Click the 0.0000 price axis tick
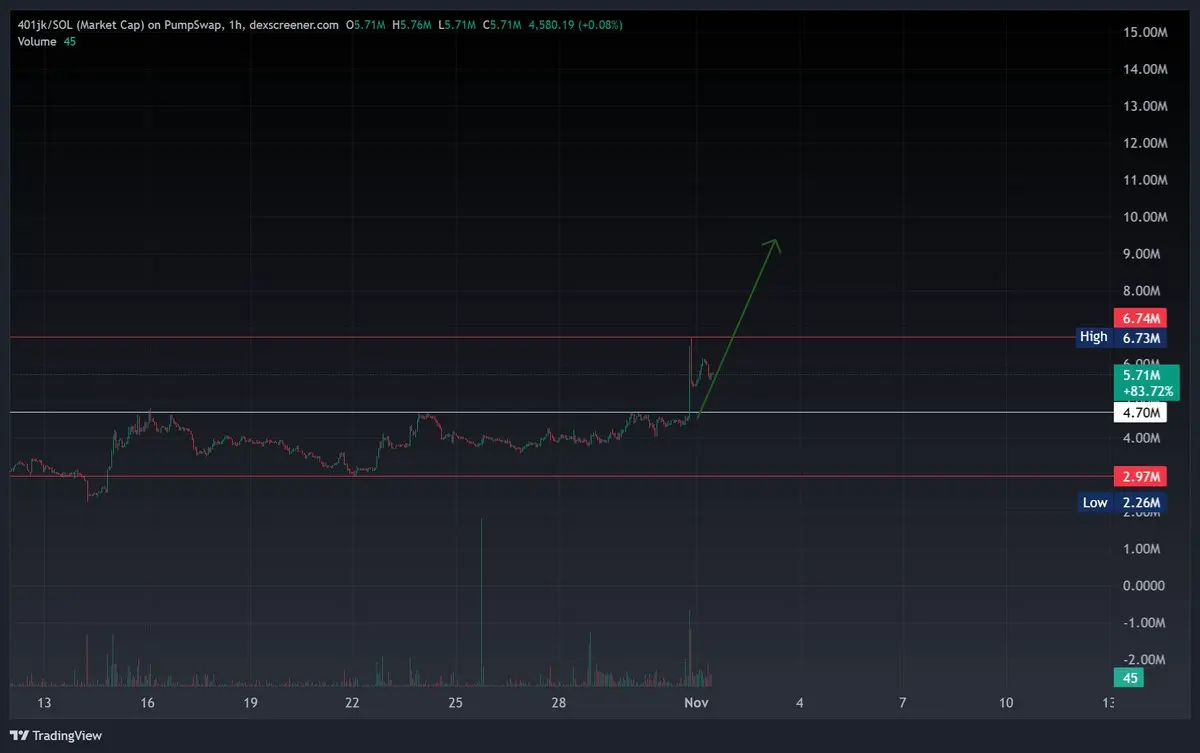The height and width of the screenshot is (753, 1200). click(x=1144, y=586)
